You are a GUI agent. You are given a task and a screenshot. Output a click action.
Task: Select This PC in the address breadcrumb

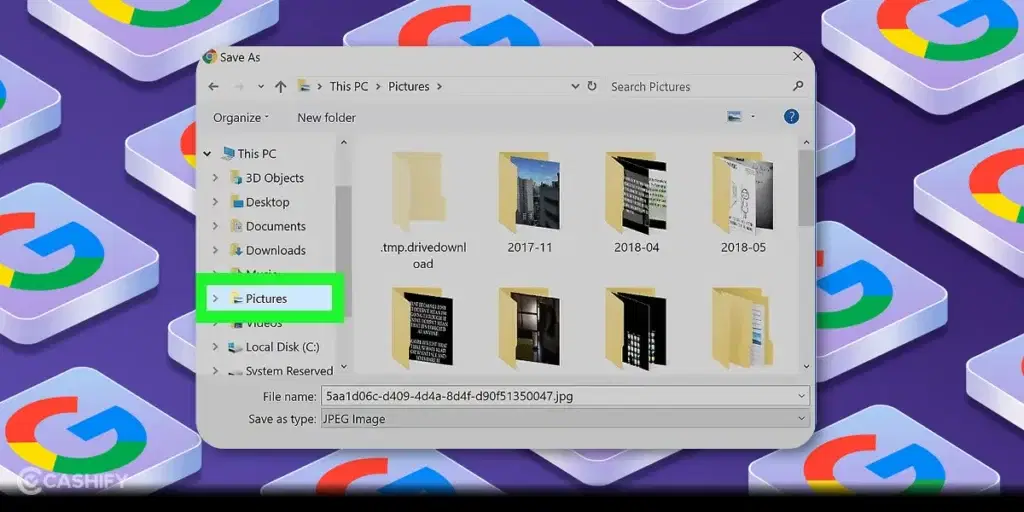[349, 86]
